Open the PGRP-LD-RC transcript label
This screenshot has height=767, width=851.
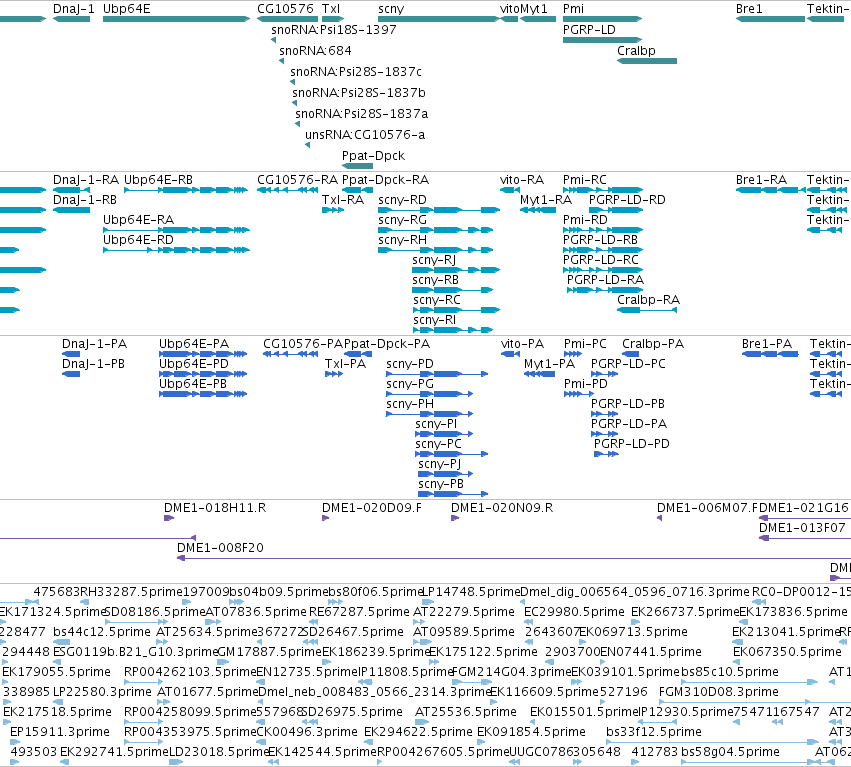601,260
